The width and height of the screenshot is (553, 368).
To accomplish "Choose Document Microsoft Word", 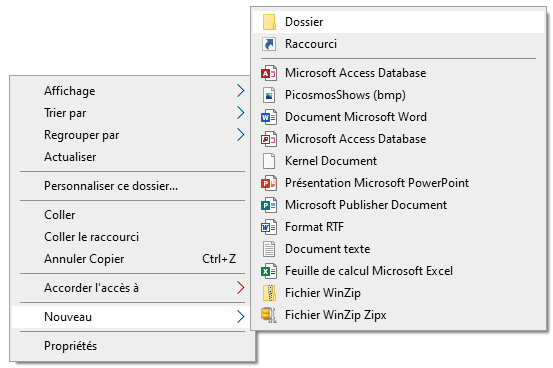I will [x=399, y=117].
